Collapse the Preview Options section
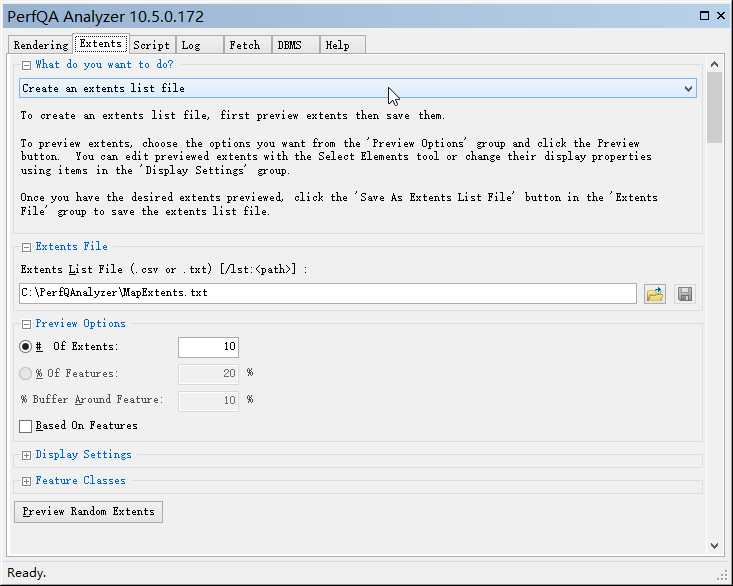Screen dimensions: 733x586 point(27,324)
